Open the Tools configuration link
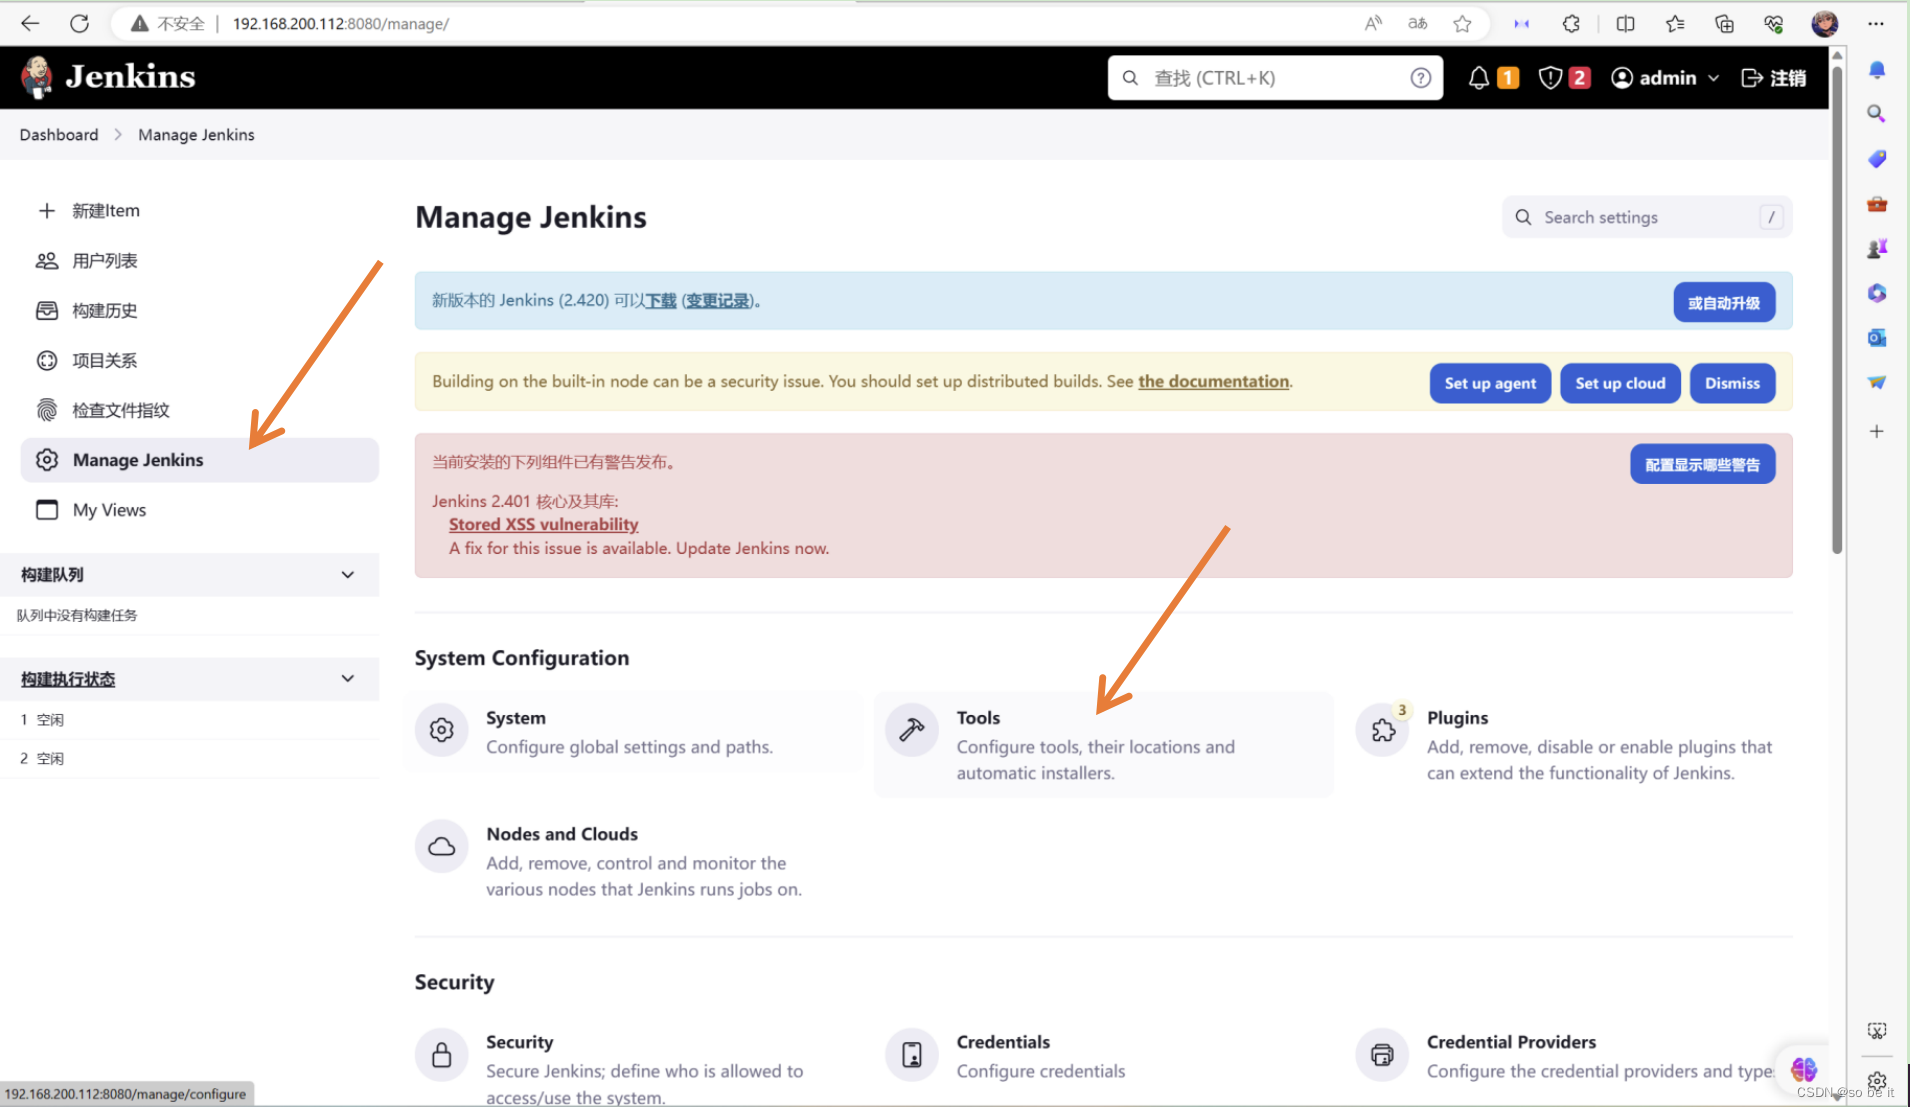This screenshot has height=1107, width=1910. point(1103,745)
